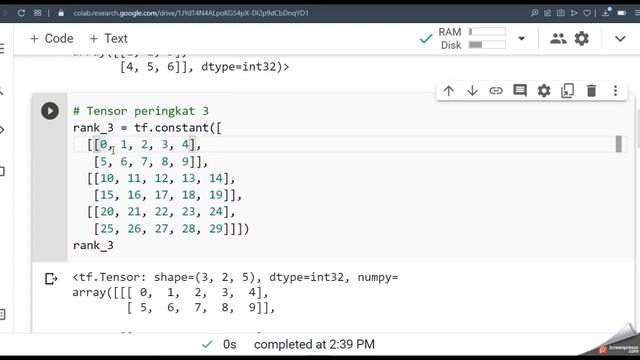Place cursor on tf.constant line
The width and height of the screenshot is (640, 360).
point(147,128)
